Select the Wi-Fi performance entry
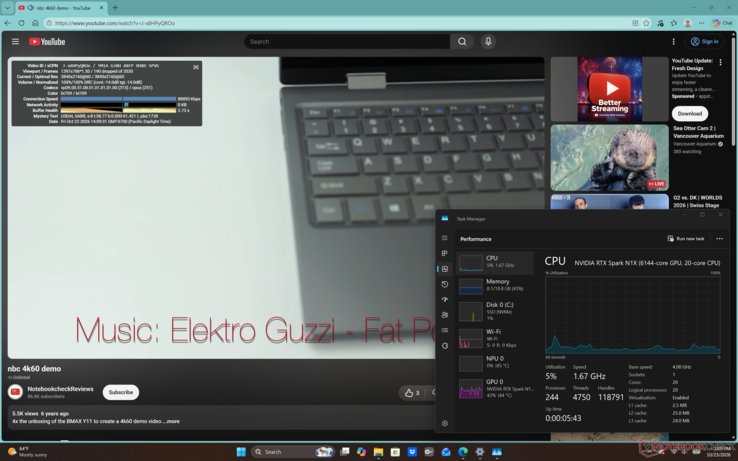The width and height of the screenshot is (738, 461). [x=495, y=338]
